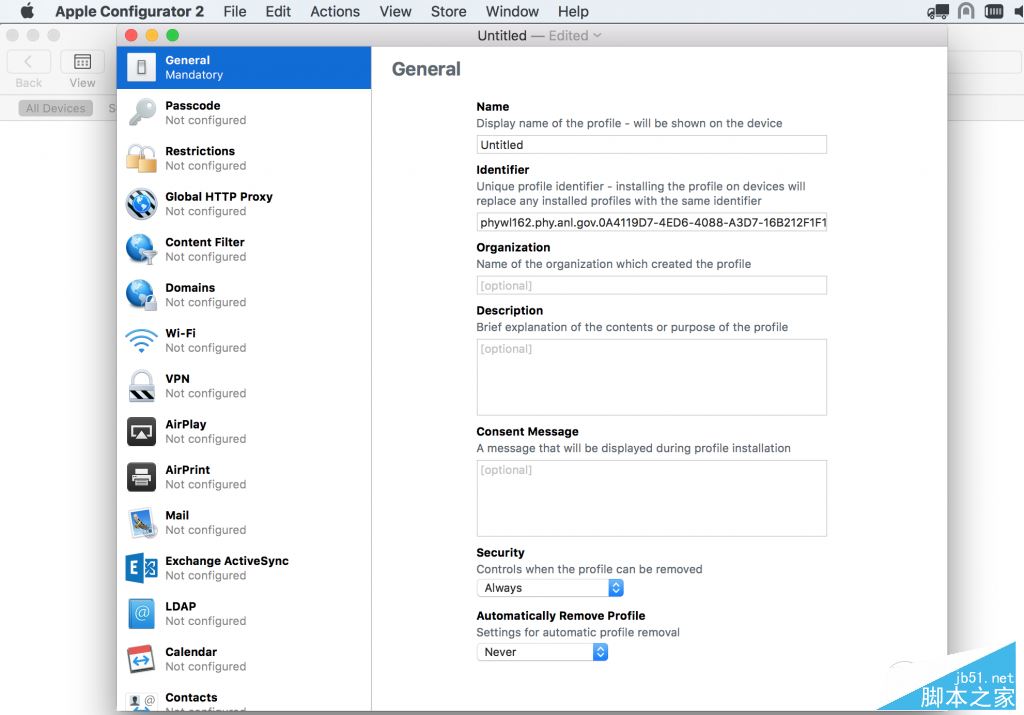Open the Edit menu
The height and width of the screenshot is (715, 1024).
pyautogui.click(x=278, y=11)
